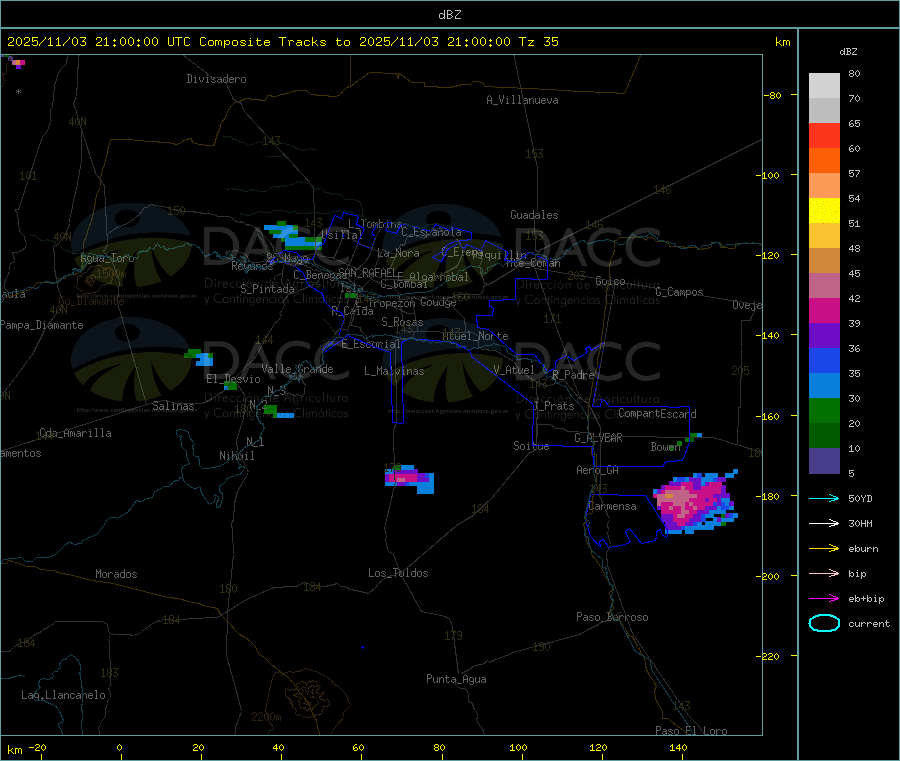Click the Bowen map label
The image size is (900, 761).
coord(666,446)
